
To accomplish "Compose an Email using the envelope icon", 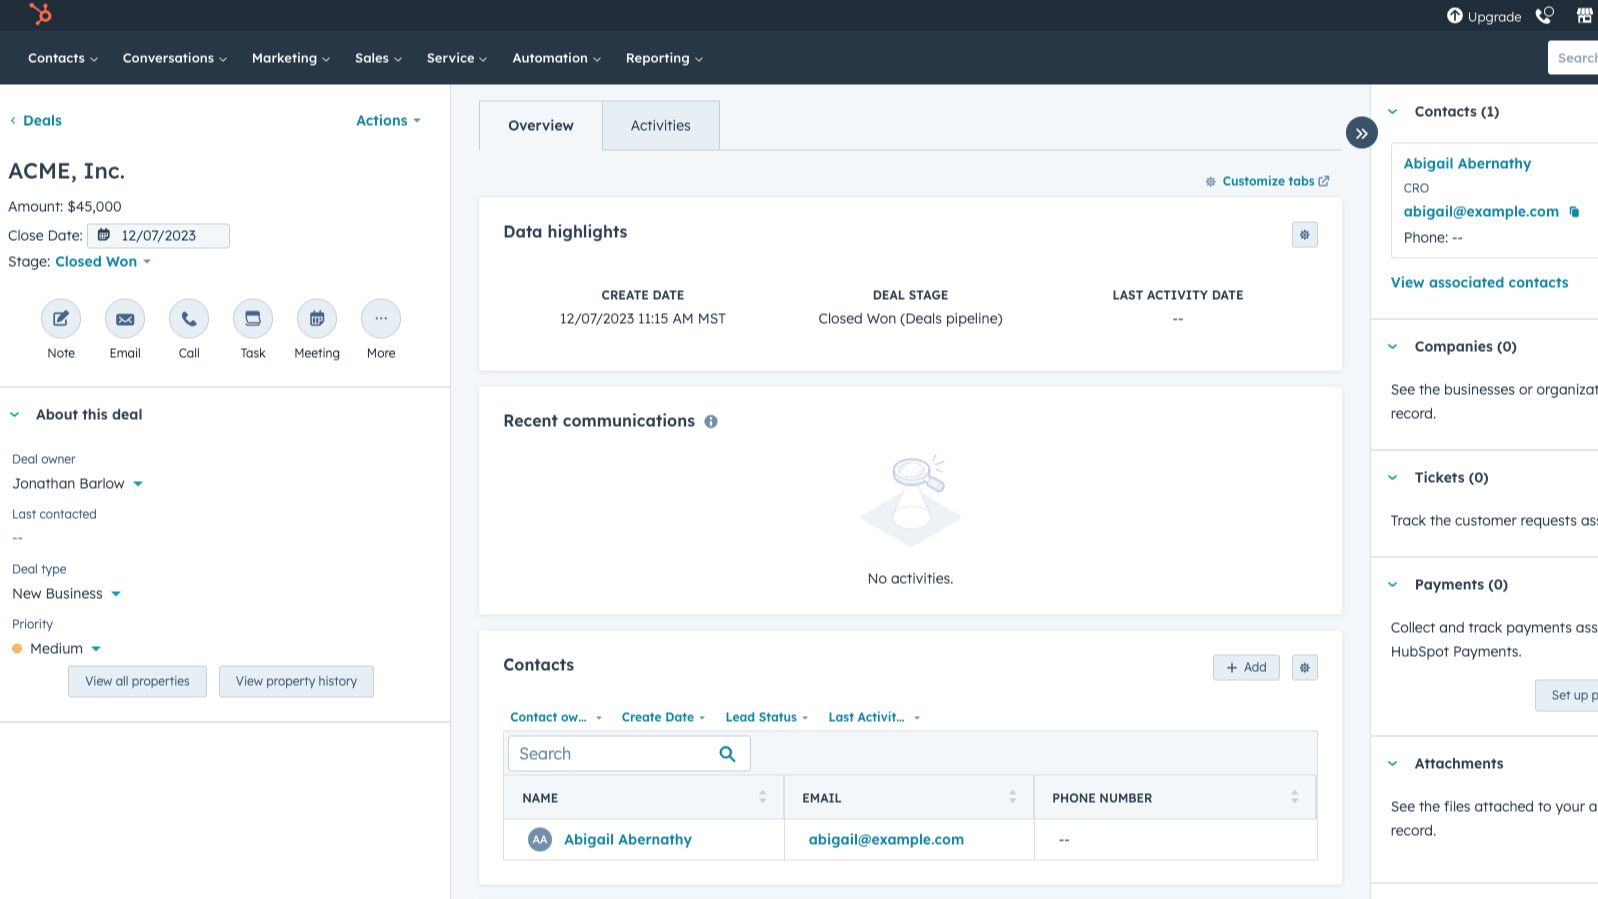I will [125, 319].
